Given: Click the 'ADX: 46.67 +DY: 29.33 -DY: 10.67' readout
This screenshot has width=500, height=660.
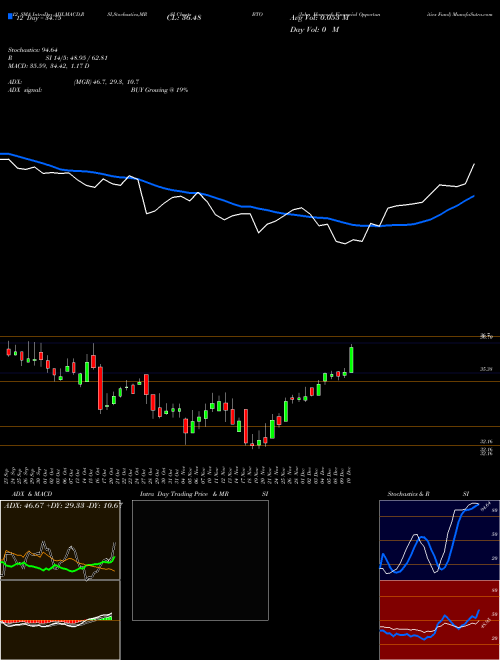Looking at the screenshot, I should [63, 505].
